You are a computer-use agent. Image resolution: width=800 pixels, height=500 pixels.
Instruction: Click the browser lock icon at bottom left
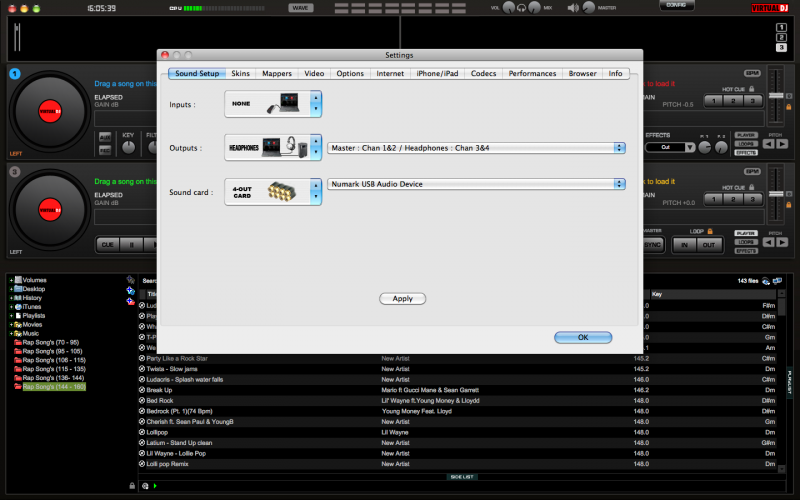132,485
